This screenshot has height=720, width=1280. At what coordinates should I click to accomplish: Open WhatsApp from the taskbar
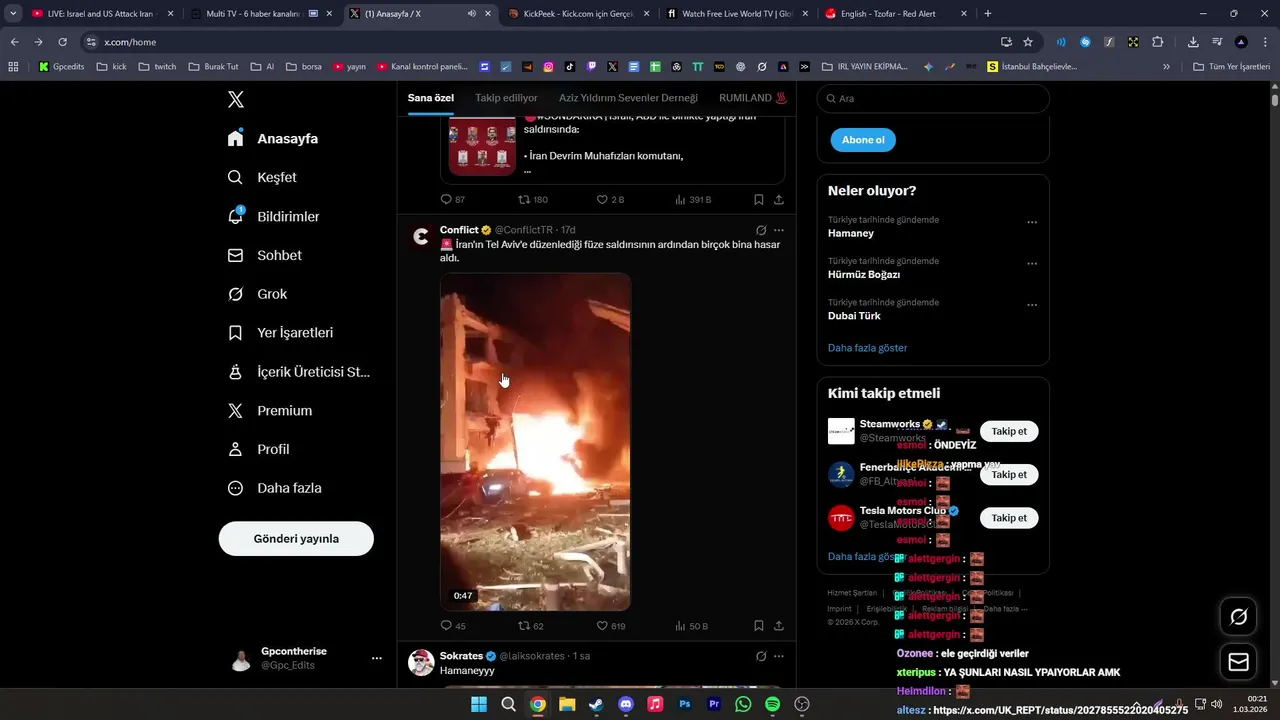tap(743, 704)
